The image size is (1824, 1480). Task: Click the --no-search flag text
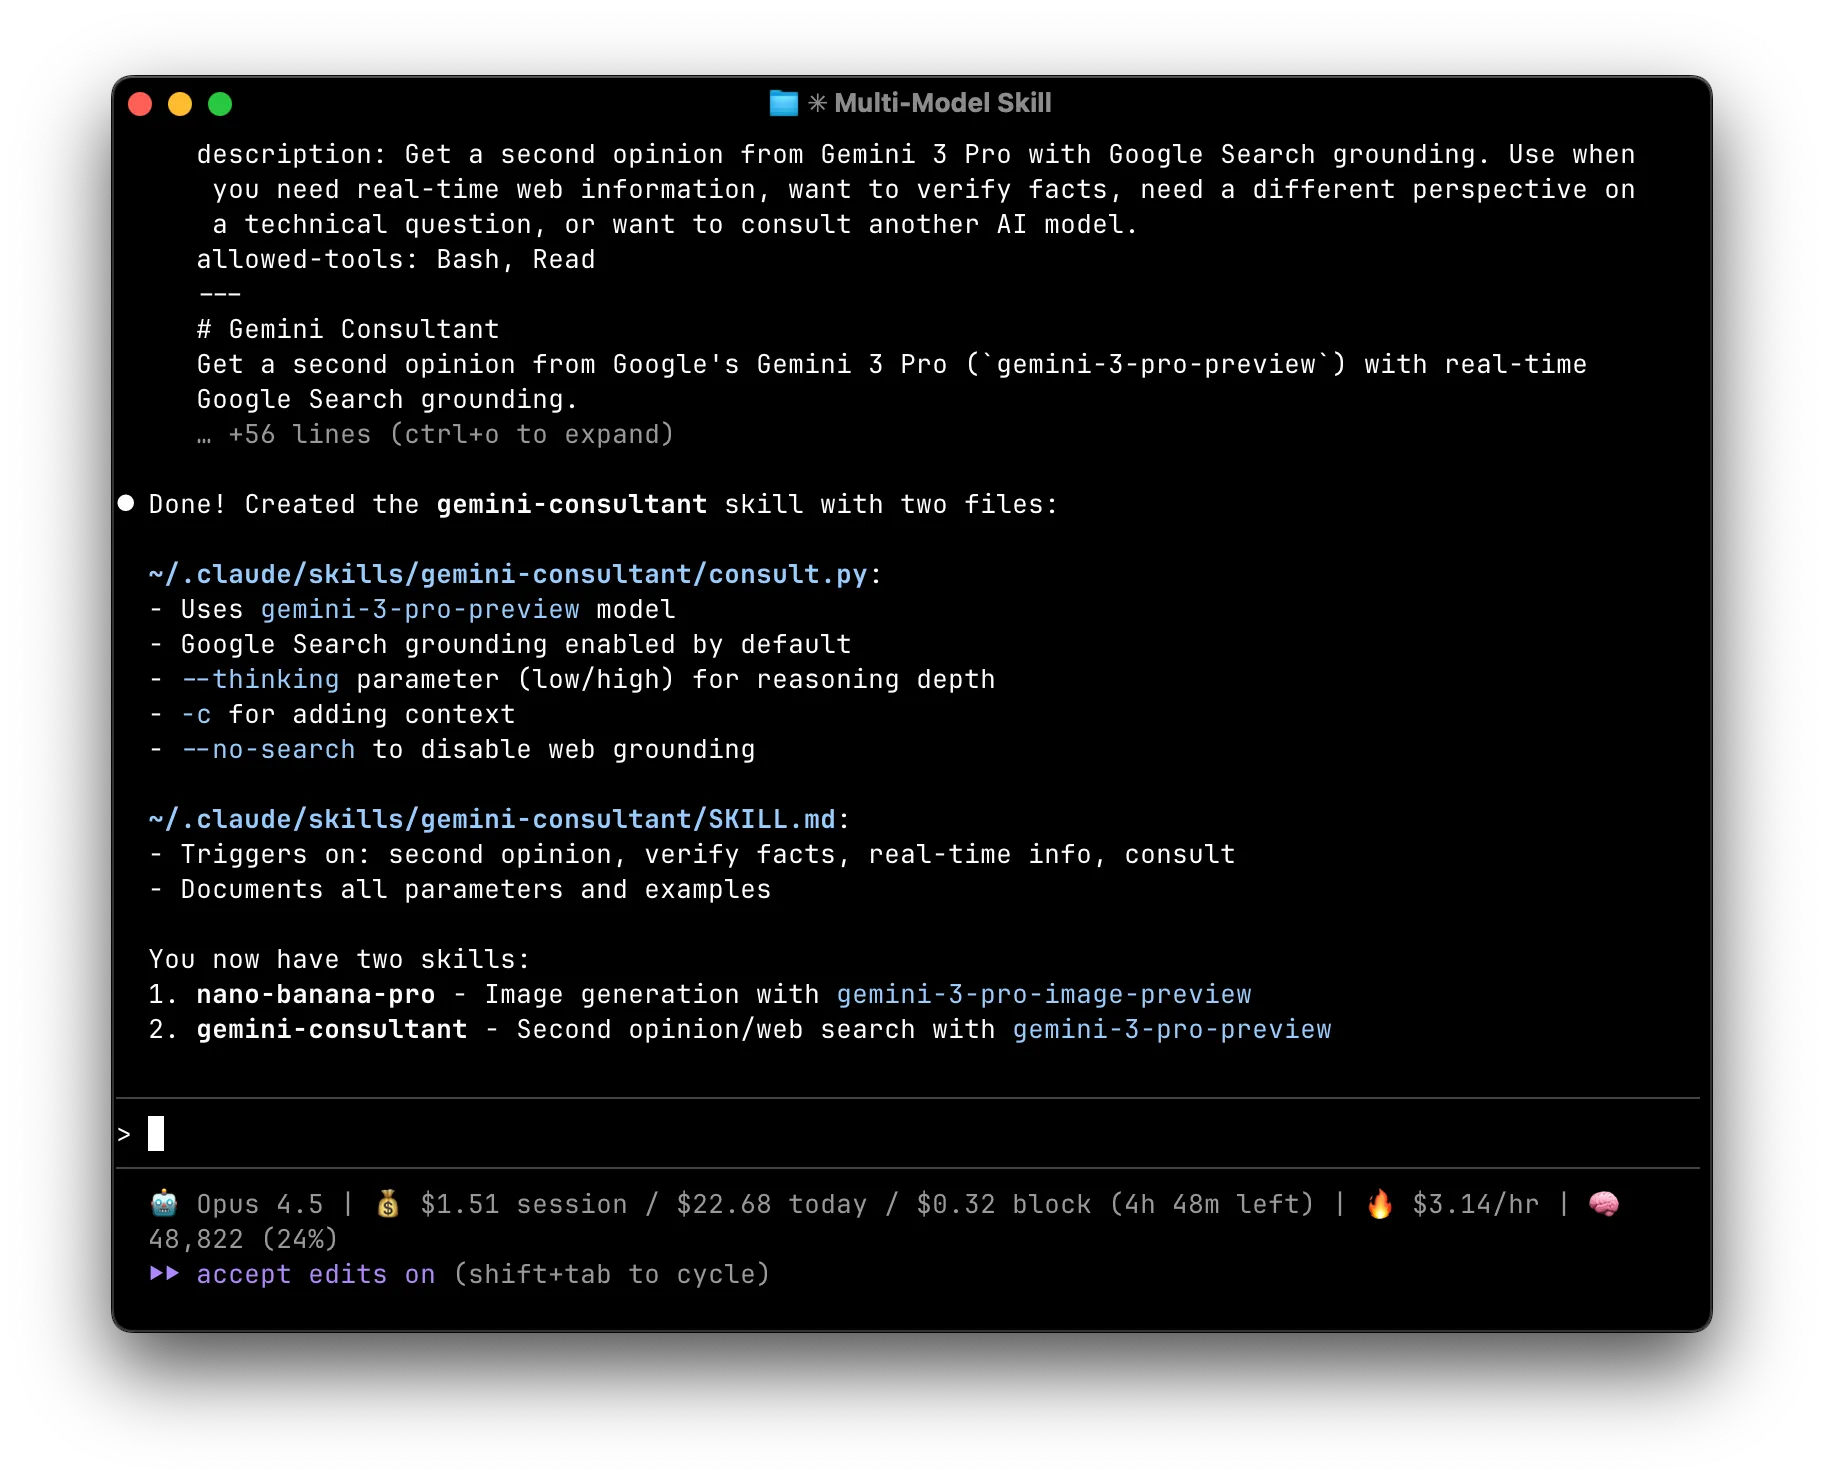(x=268, y=749)
